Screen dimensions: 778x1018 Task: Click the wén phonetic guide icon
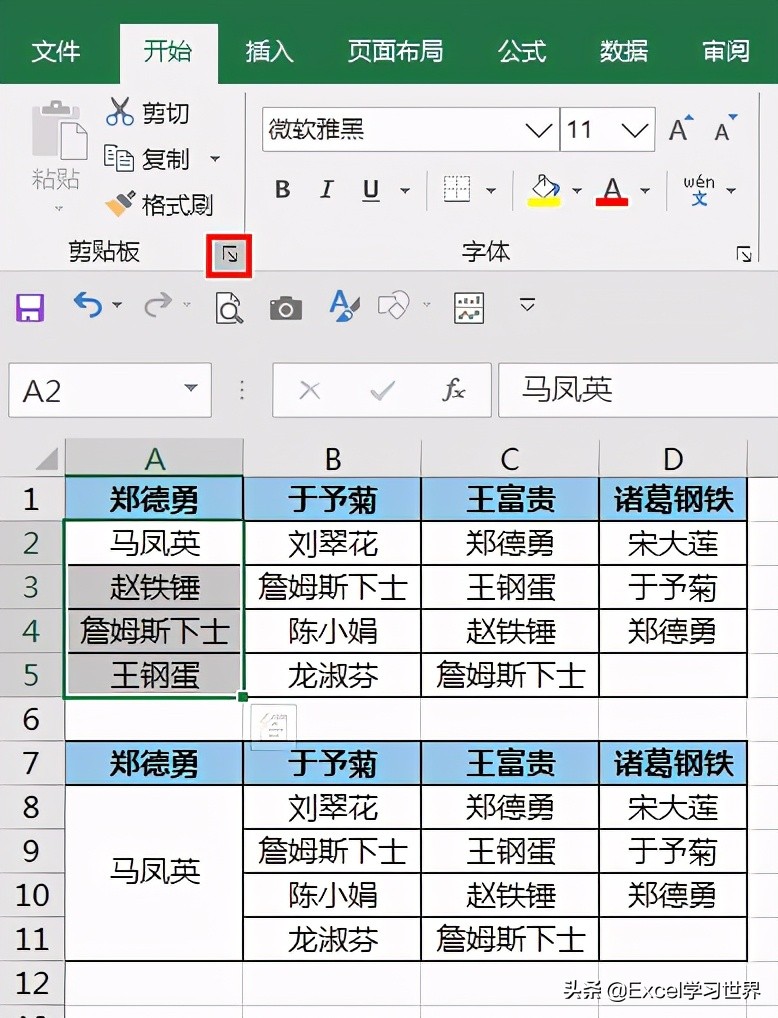point(699,190)
